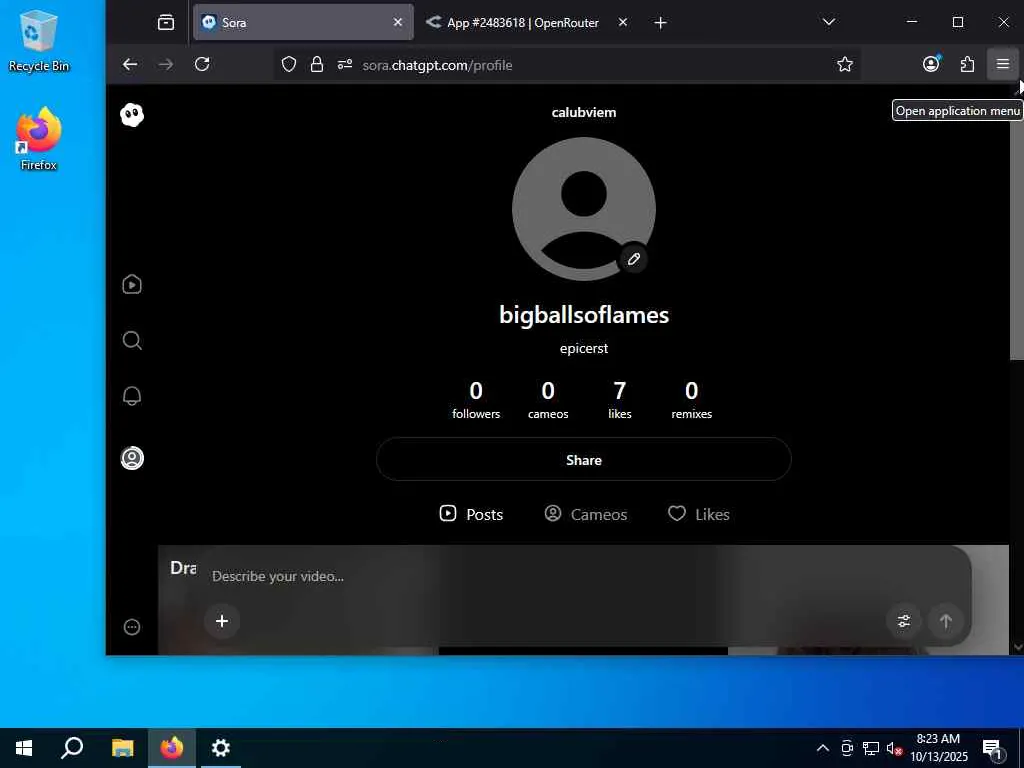This screenshot has width=1024, height=768.
Task: Go forward with the browser forward arrow
Action: tap(166, 64)
